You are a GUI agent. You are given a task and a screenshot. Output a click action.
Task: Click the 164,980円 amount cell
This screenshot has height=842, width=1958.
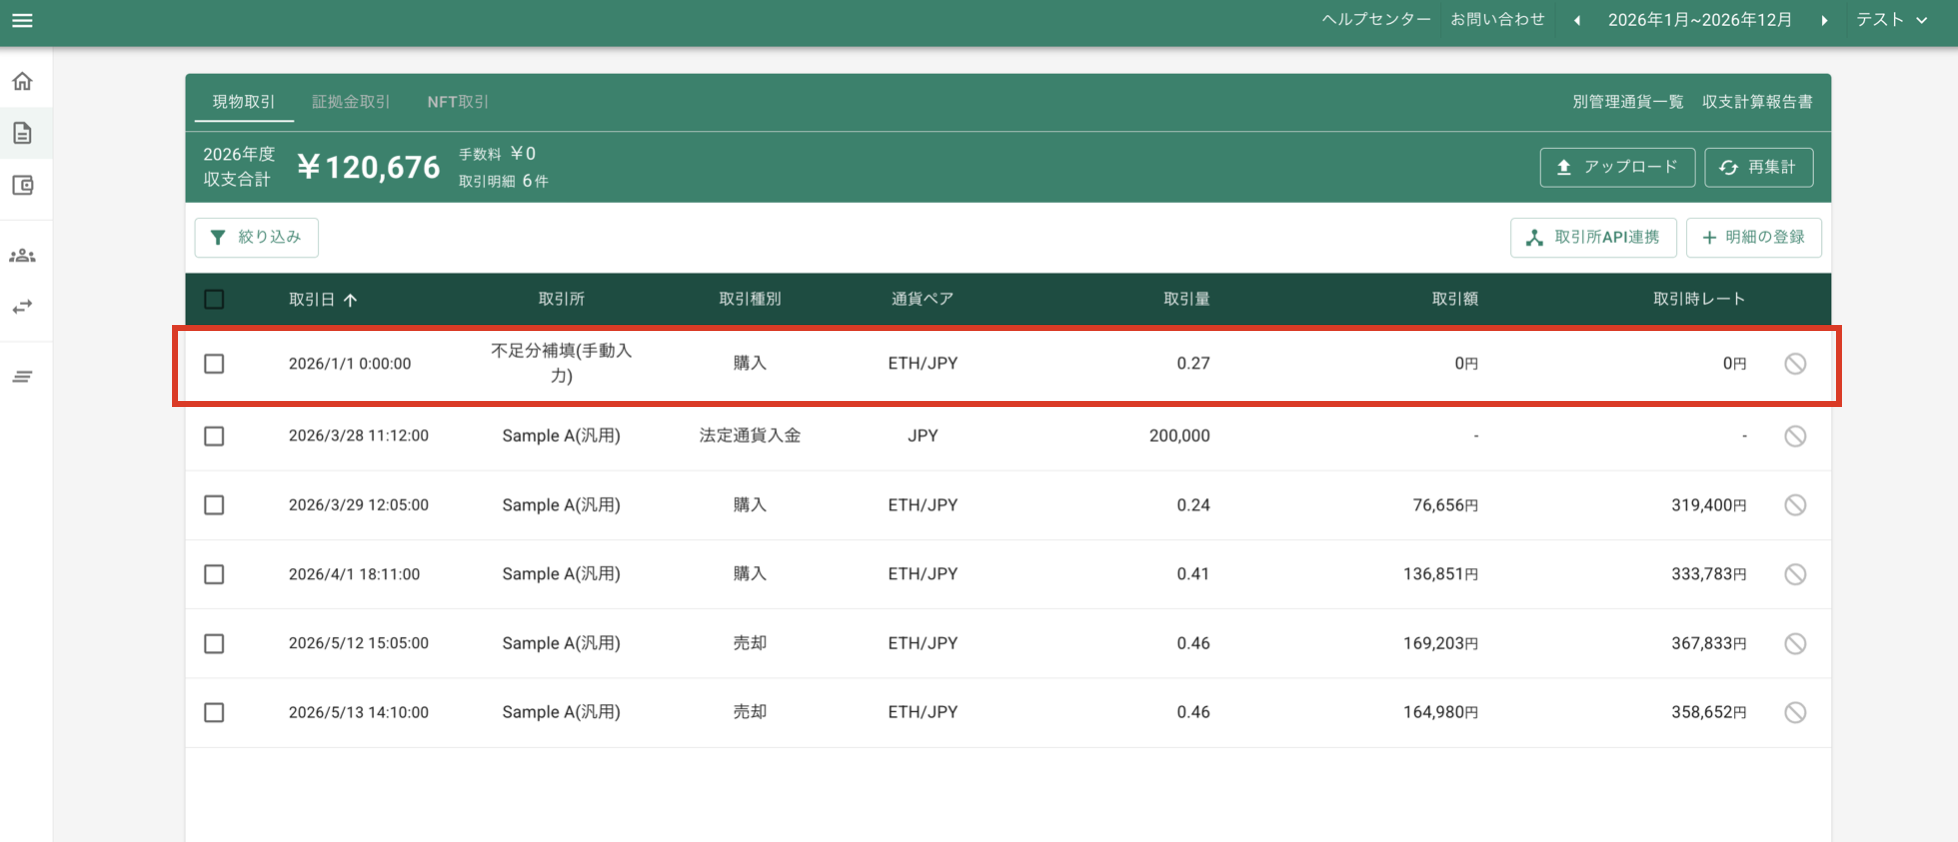pyautogui.click(x=1441, y=712)
